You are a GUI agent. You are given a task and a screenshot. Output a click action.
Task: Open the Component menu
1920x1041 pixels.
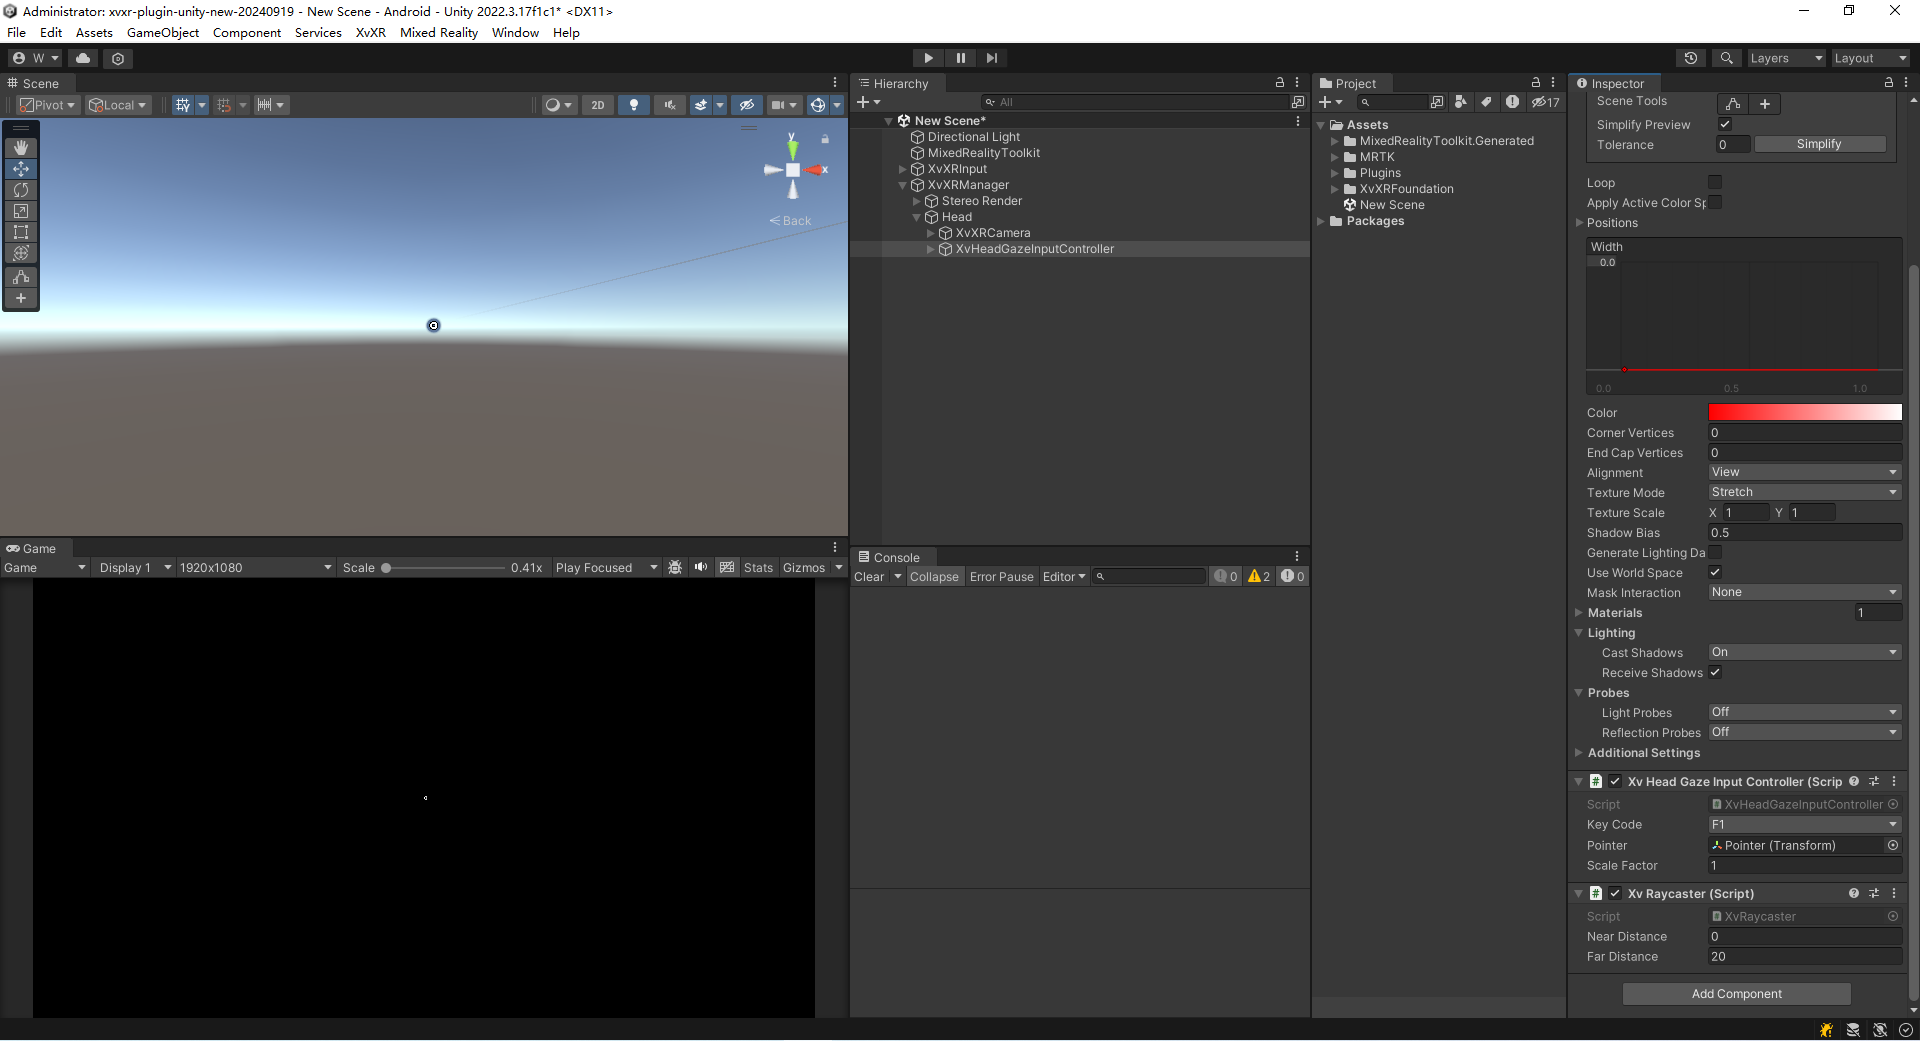click(247, 32)
